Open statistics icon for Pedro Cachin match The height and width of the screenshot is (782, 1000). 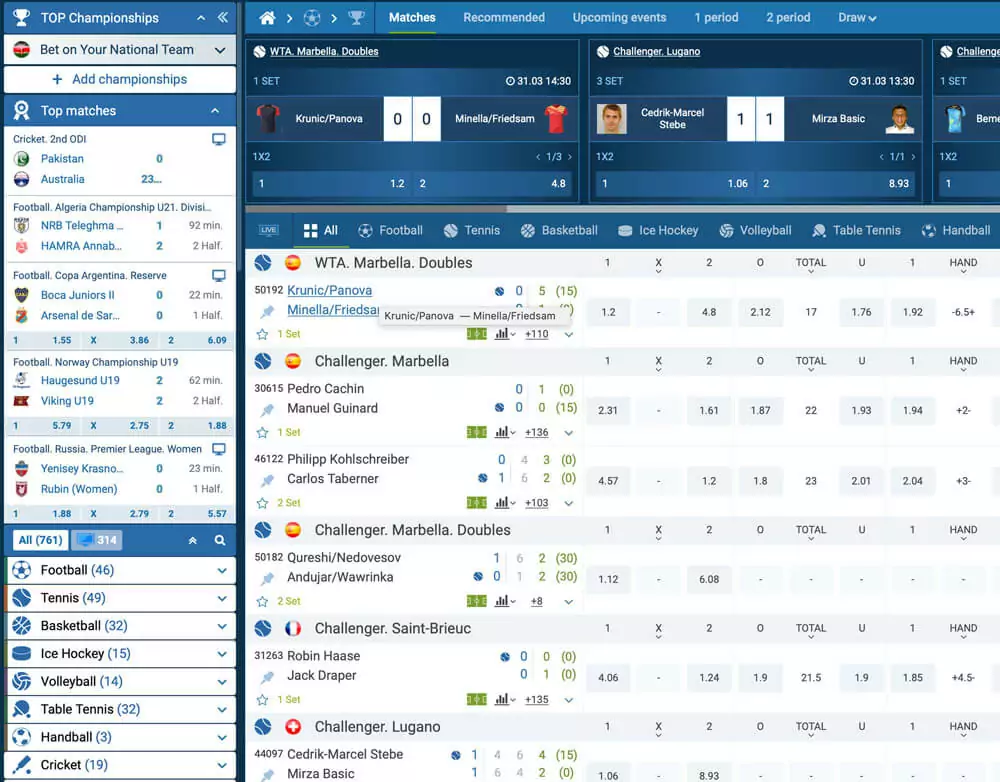point(503,433)
